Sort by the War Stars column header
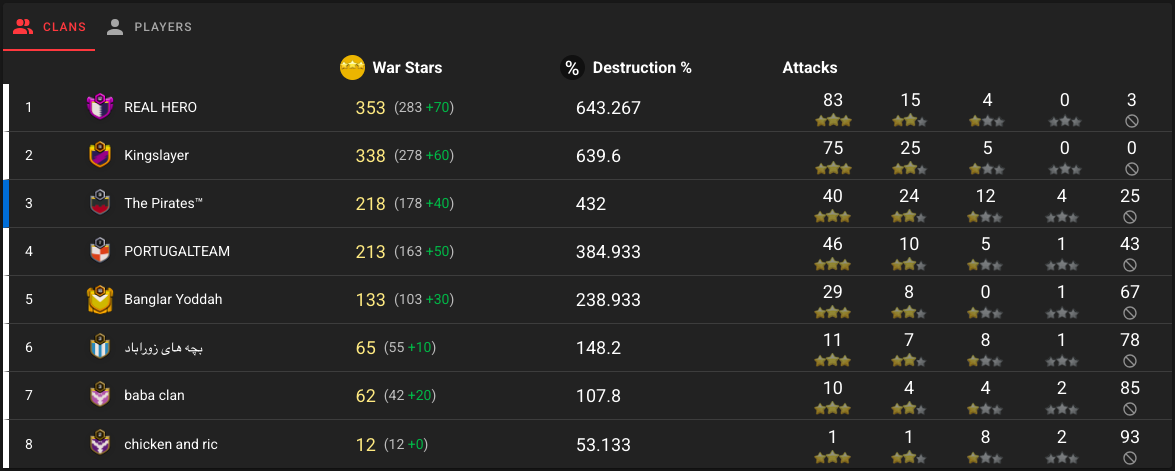Image resolution: width=1175 pixels, height=471 pixels. 407,68
